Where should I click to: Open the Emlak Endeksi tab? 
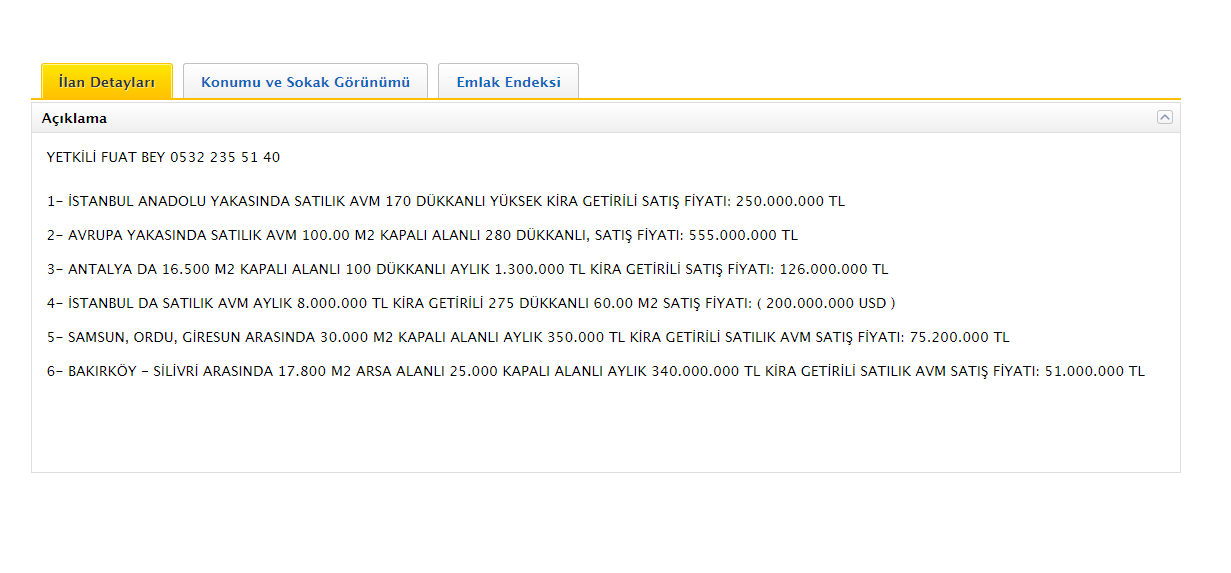(508, 82)
